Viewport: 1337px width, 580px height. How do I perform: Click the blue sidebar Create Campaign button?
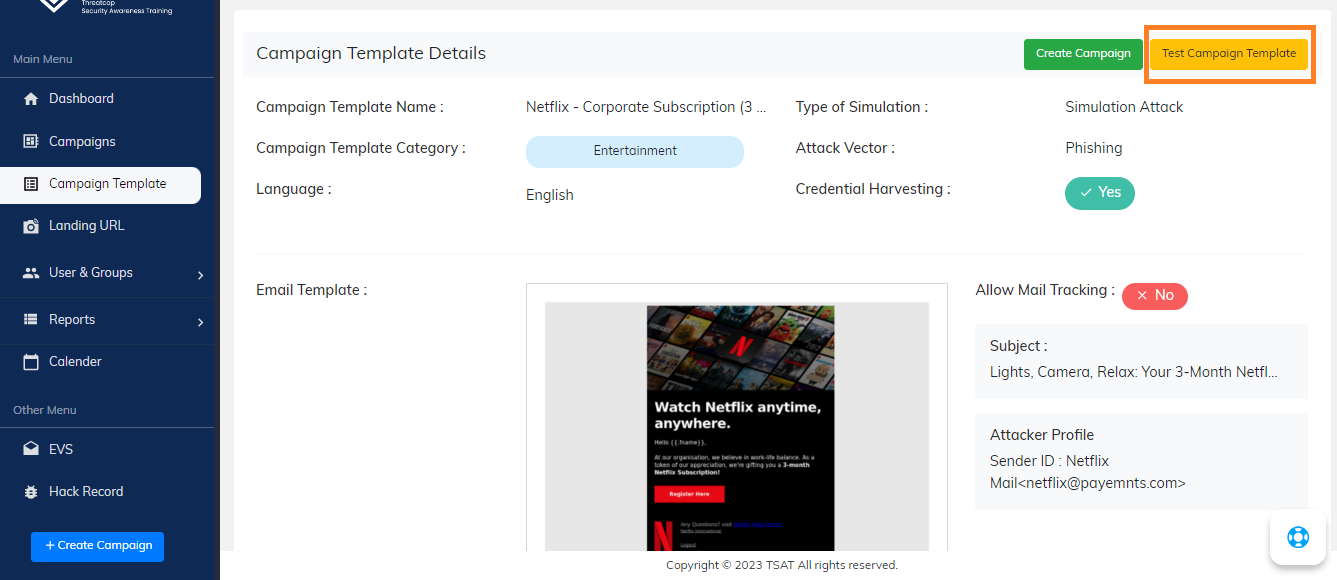97,546
